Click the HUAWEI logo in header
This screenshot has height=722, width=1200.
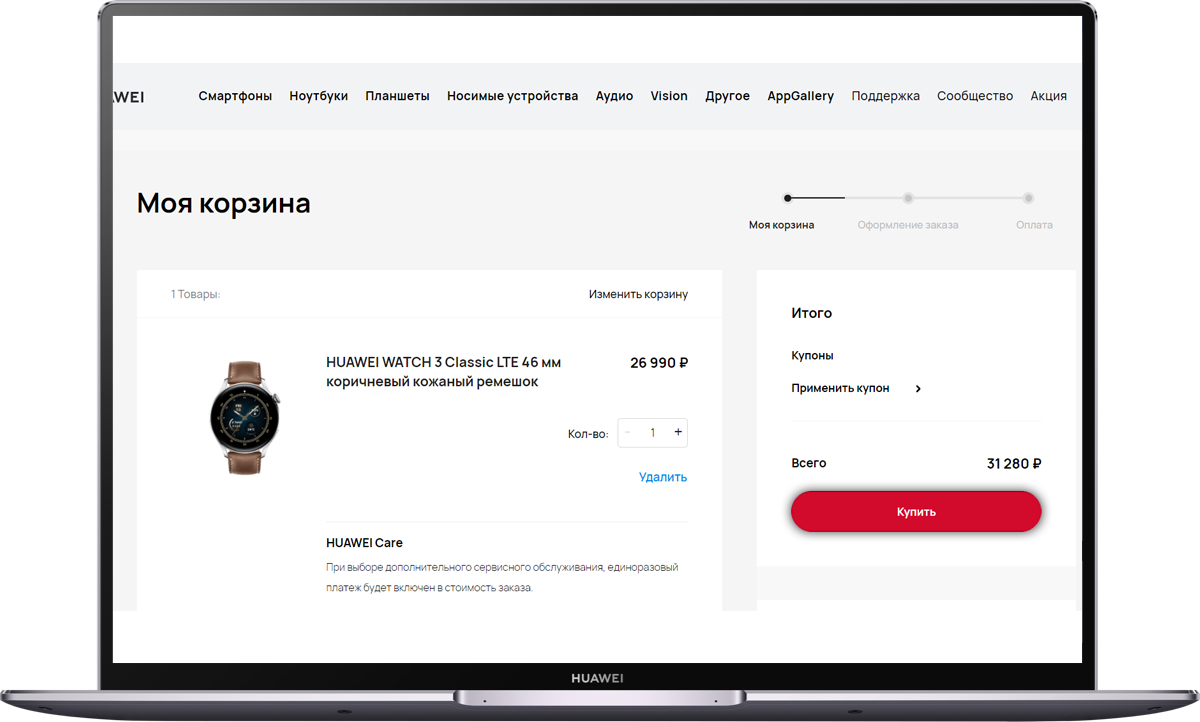[x=129, y=97]
